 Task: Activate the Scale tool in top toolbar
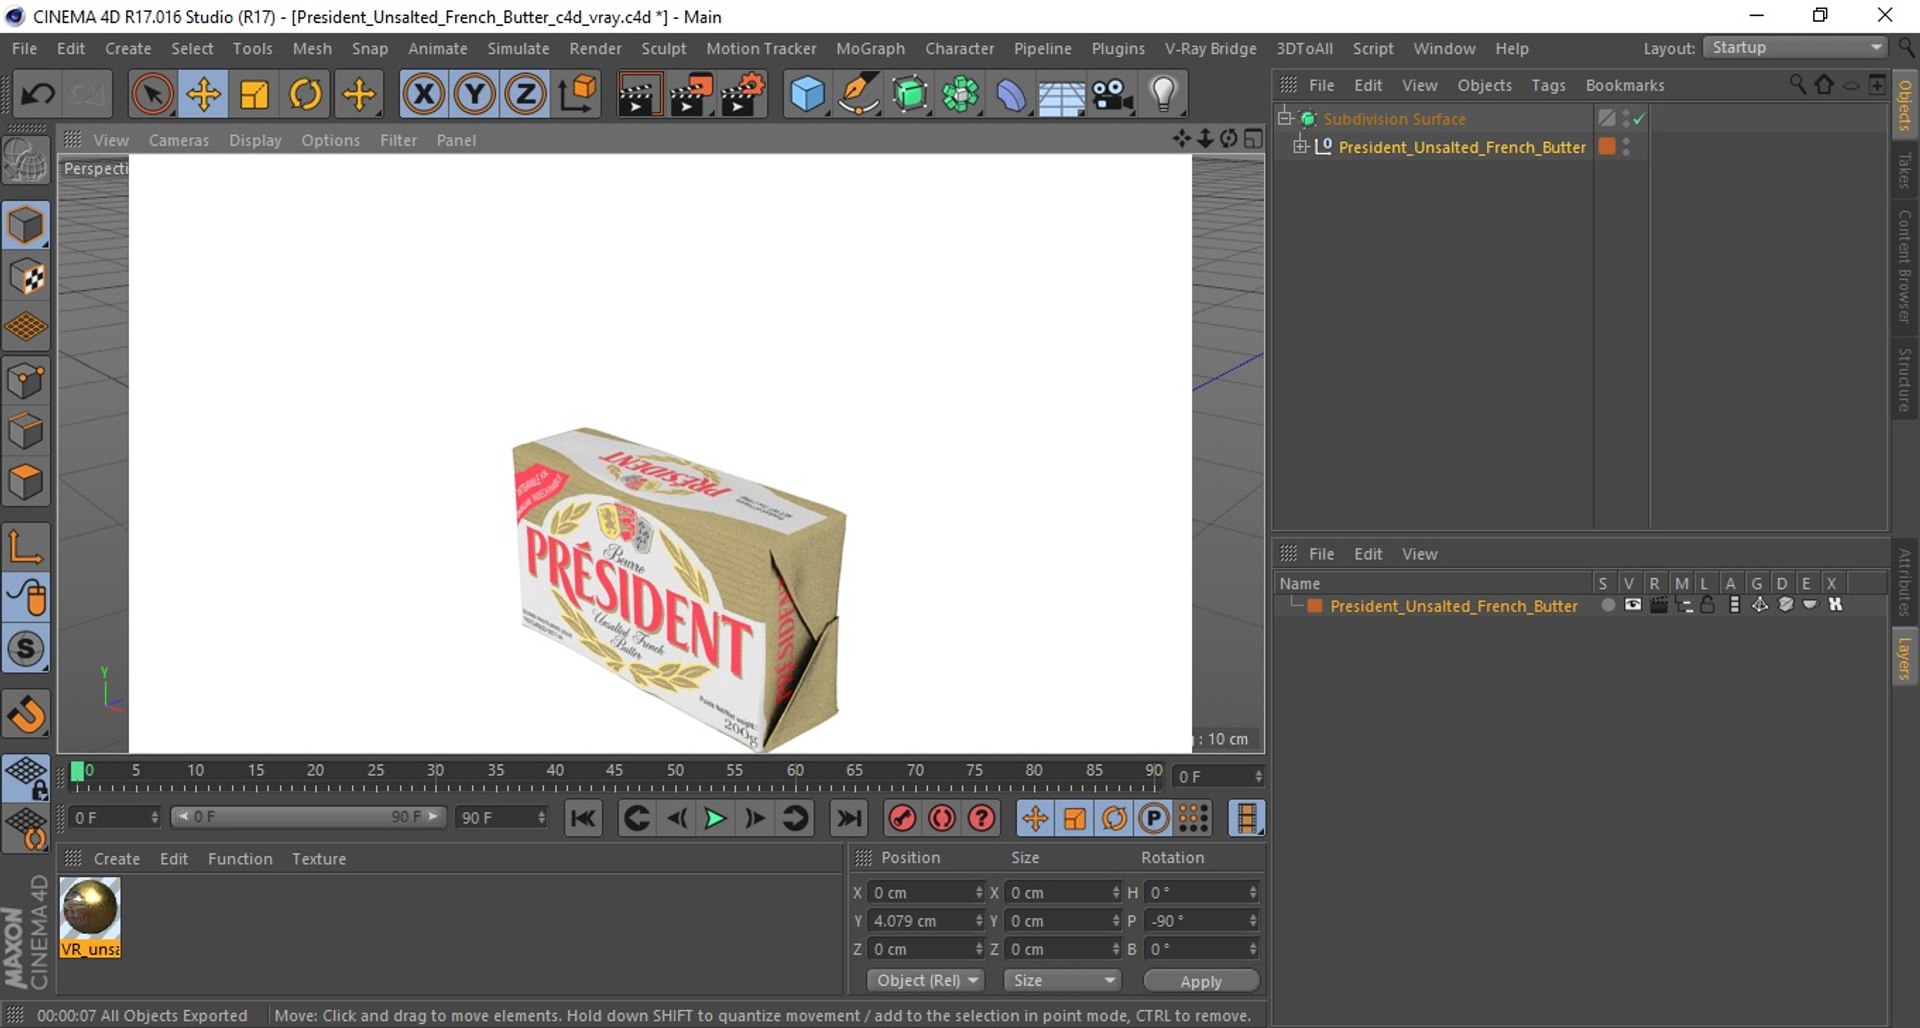click(x=255, y=95)
